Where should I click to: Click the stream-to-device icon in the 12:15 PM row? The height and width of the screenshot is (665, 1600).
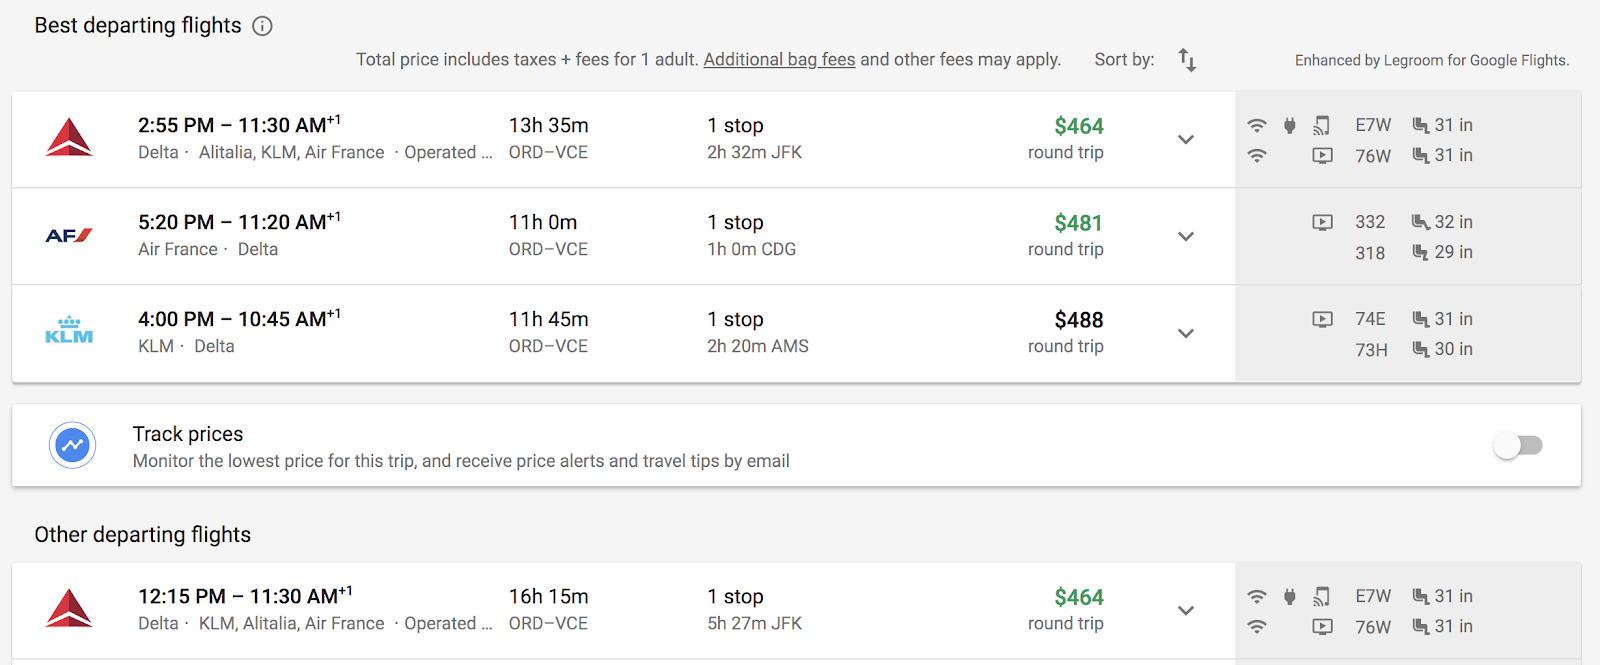[x=1322, y=596]
